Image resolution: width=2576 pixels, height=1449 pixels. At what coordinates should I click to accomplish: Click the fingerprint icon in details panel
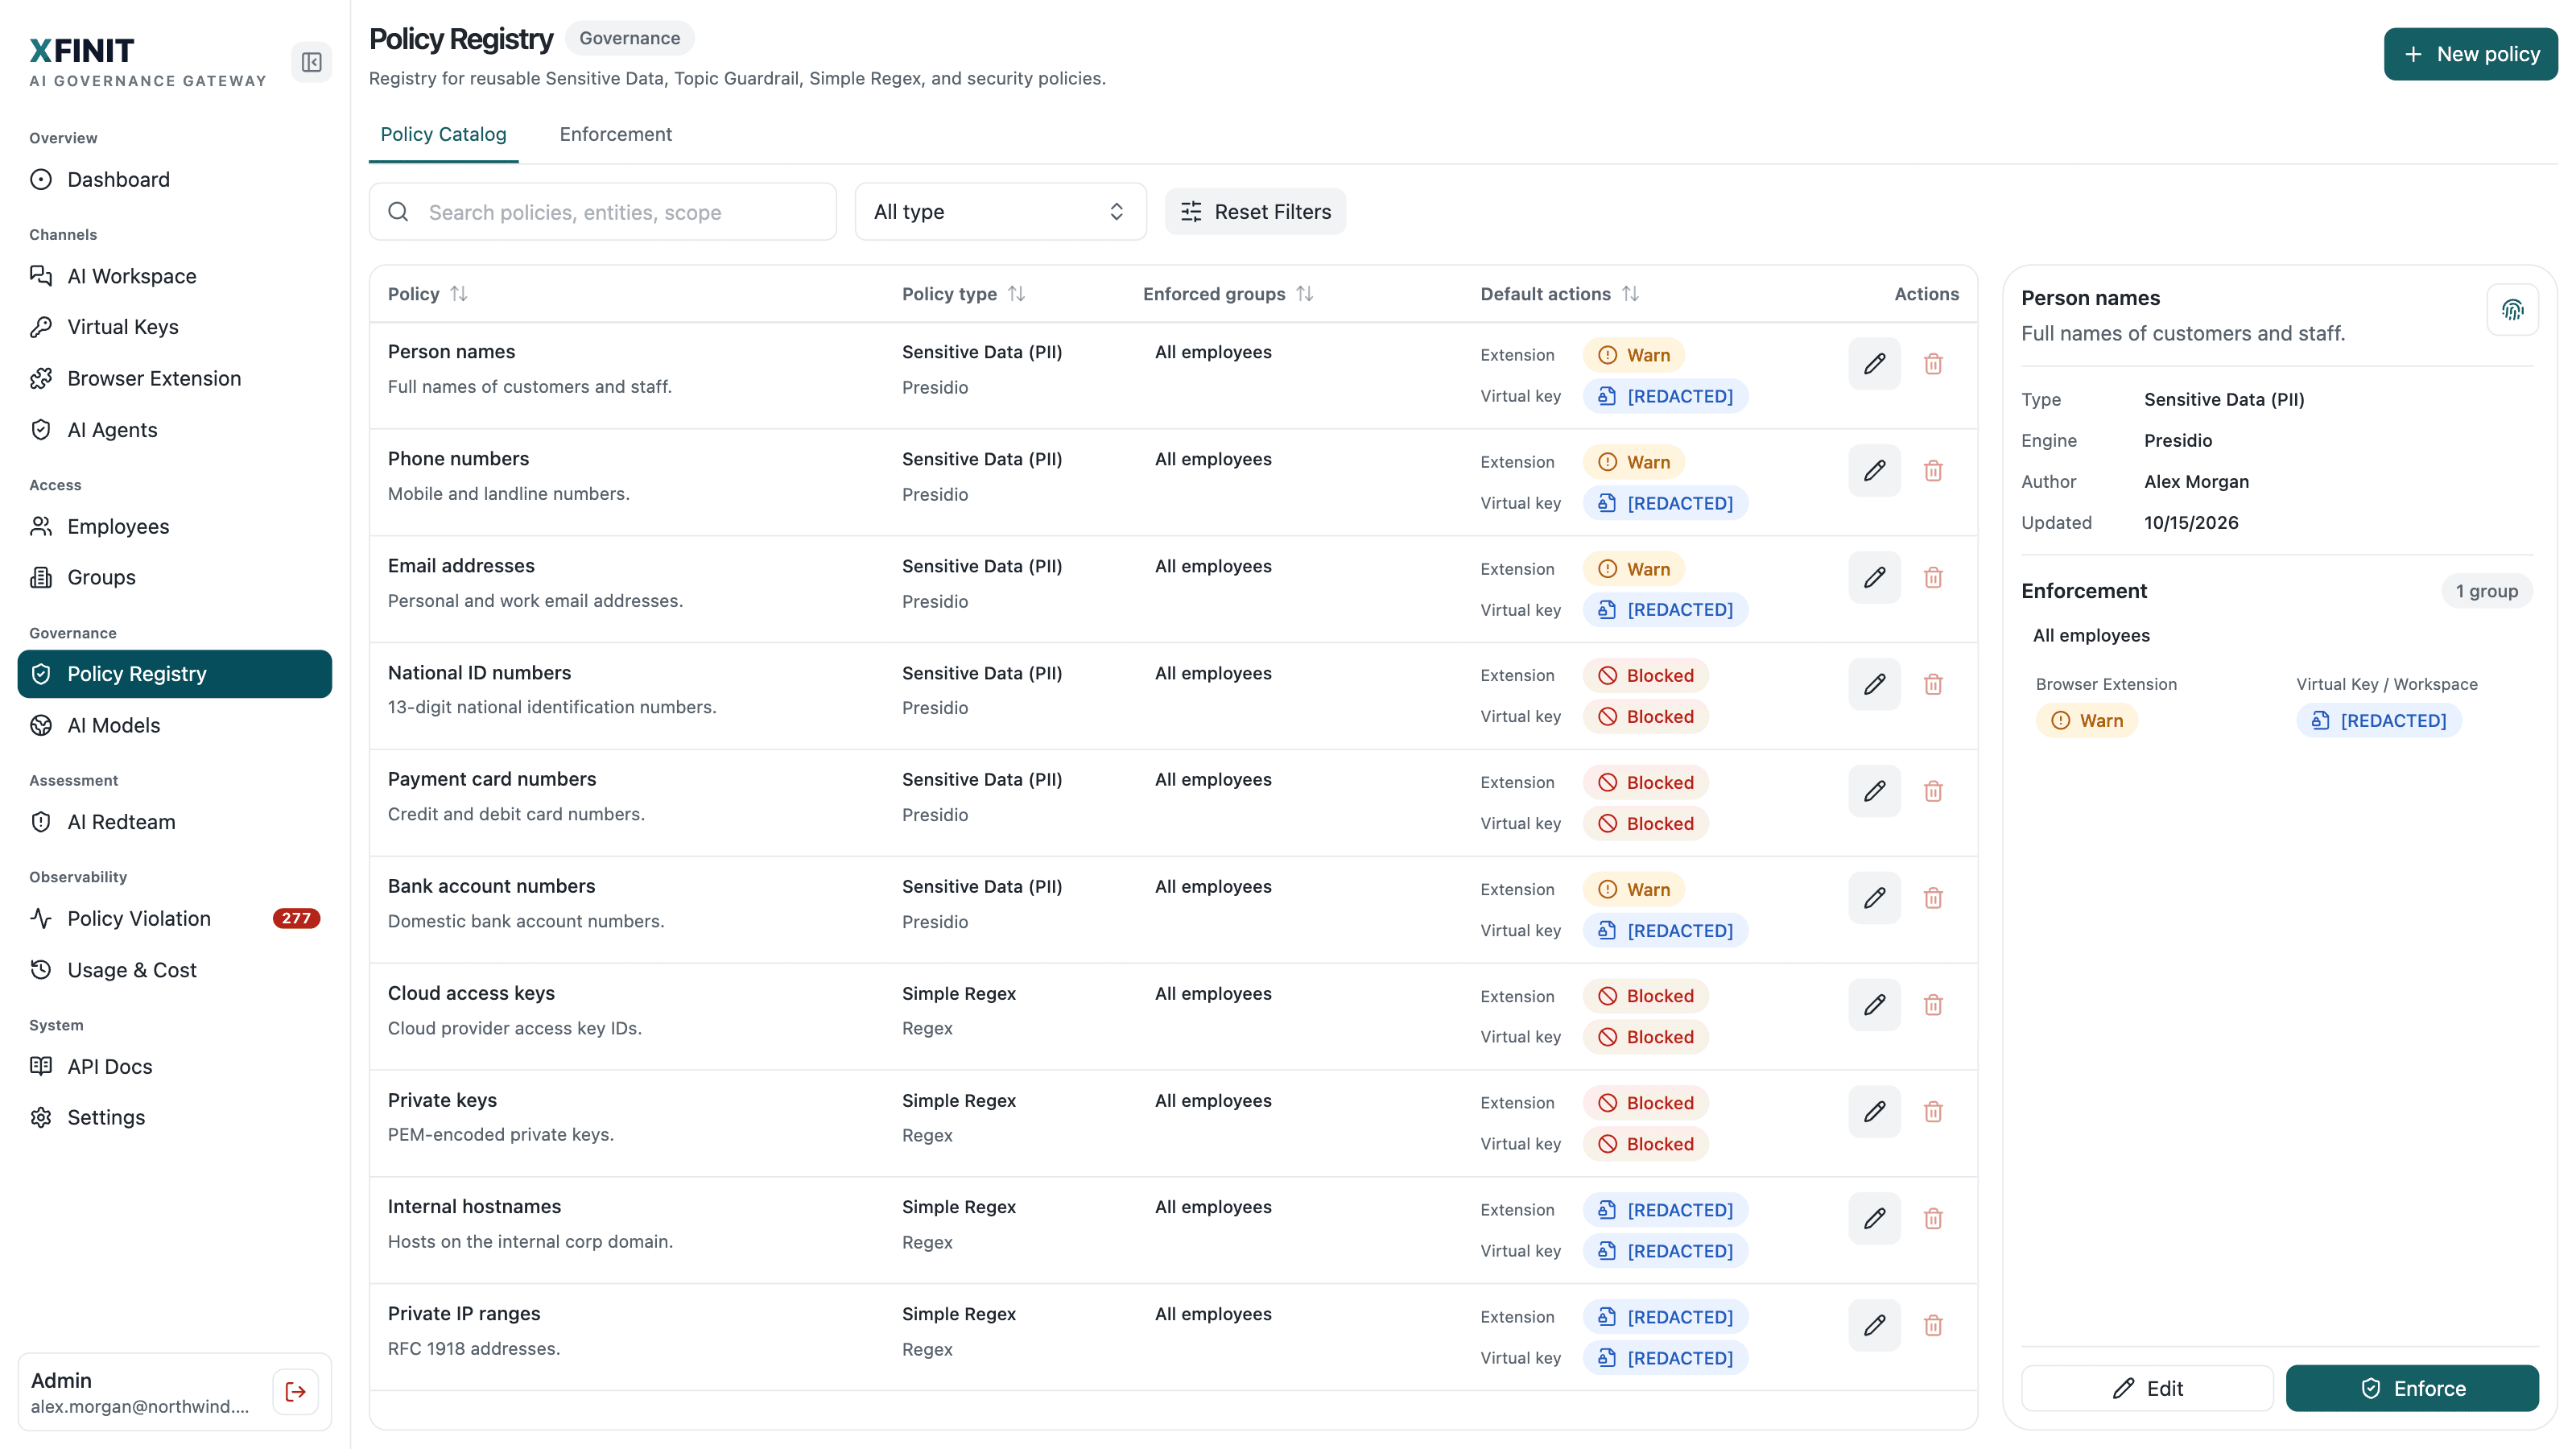[x=2512, y=310]
